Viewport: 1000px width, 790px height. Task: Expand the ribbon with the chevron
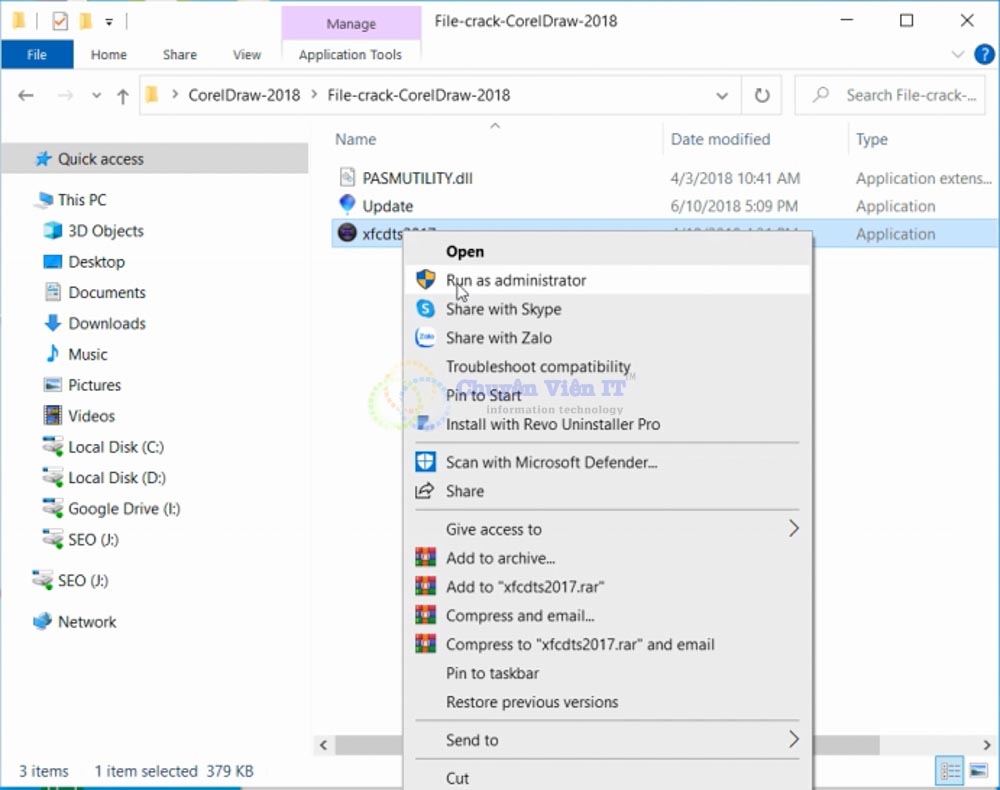point(957,54)
